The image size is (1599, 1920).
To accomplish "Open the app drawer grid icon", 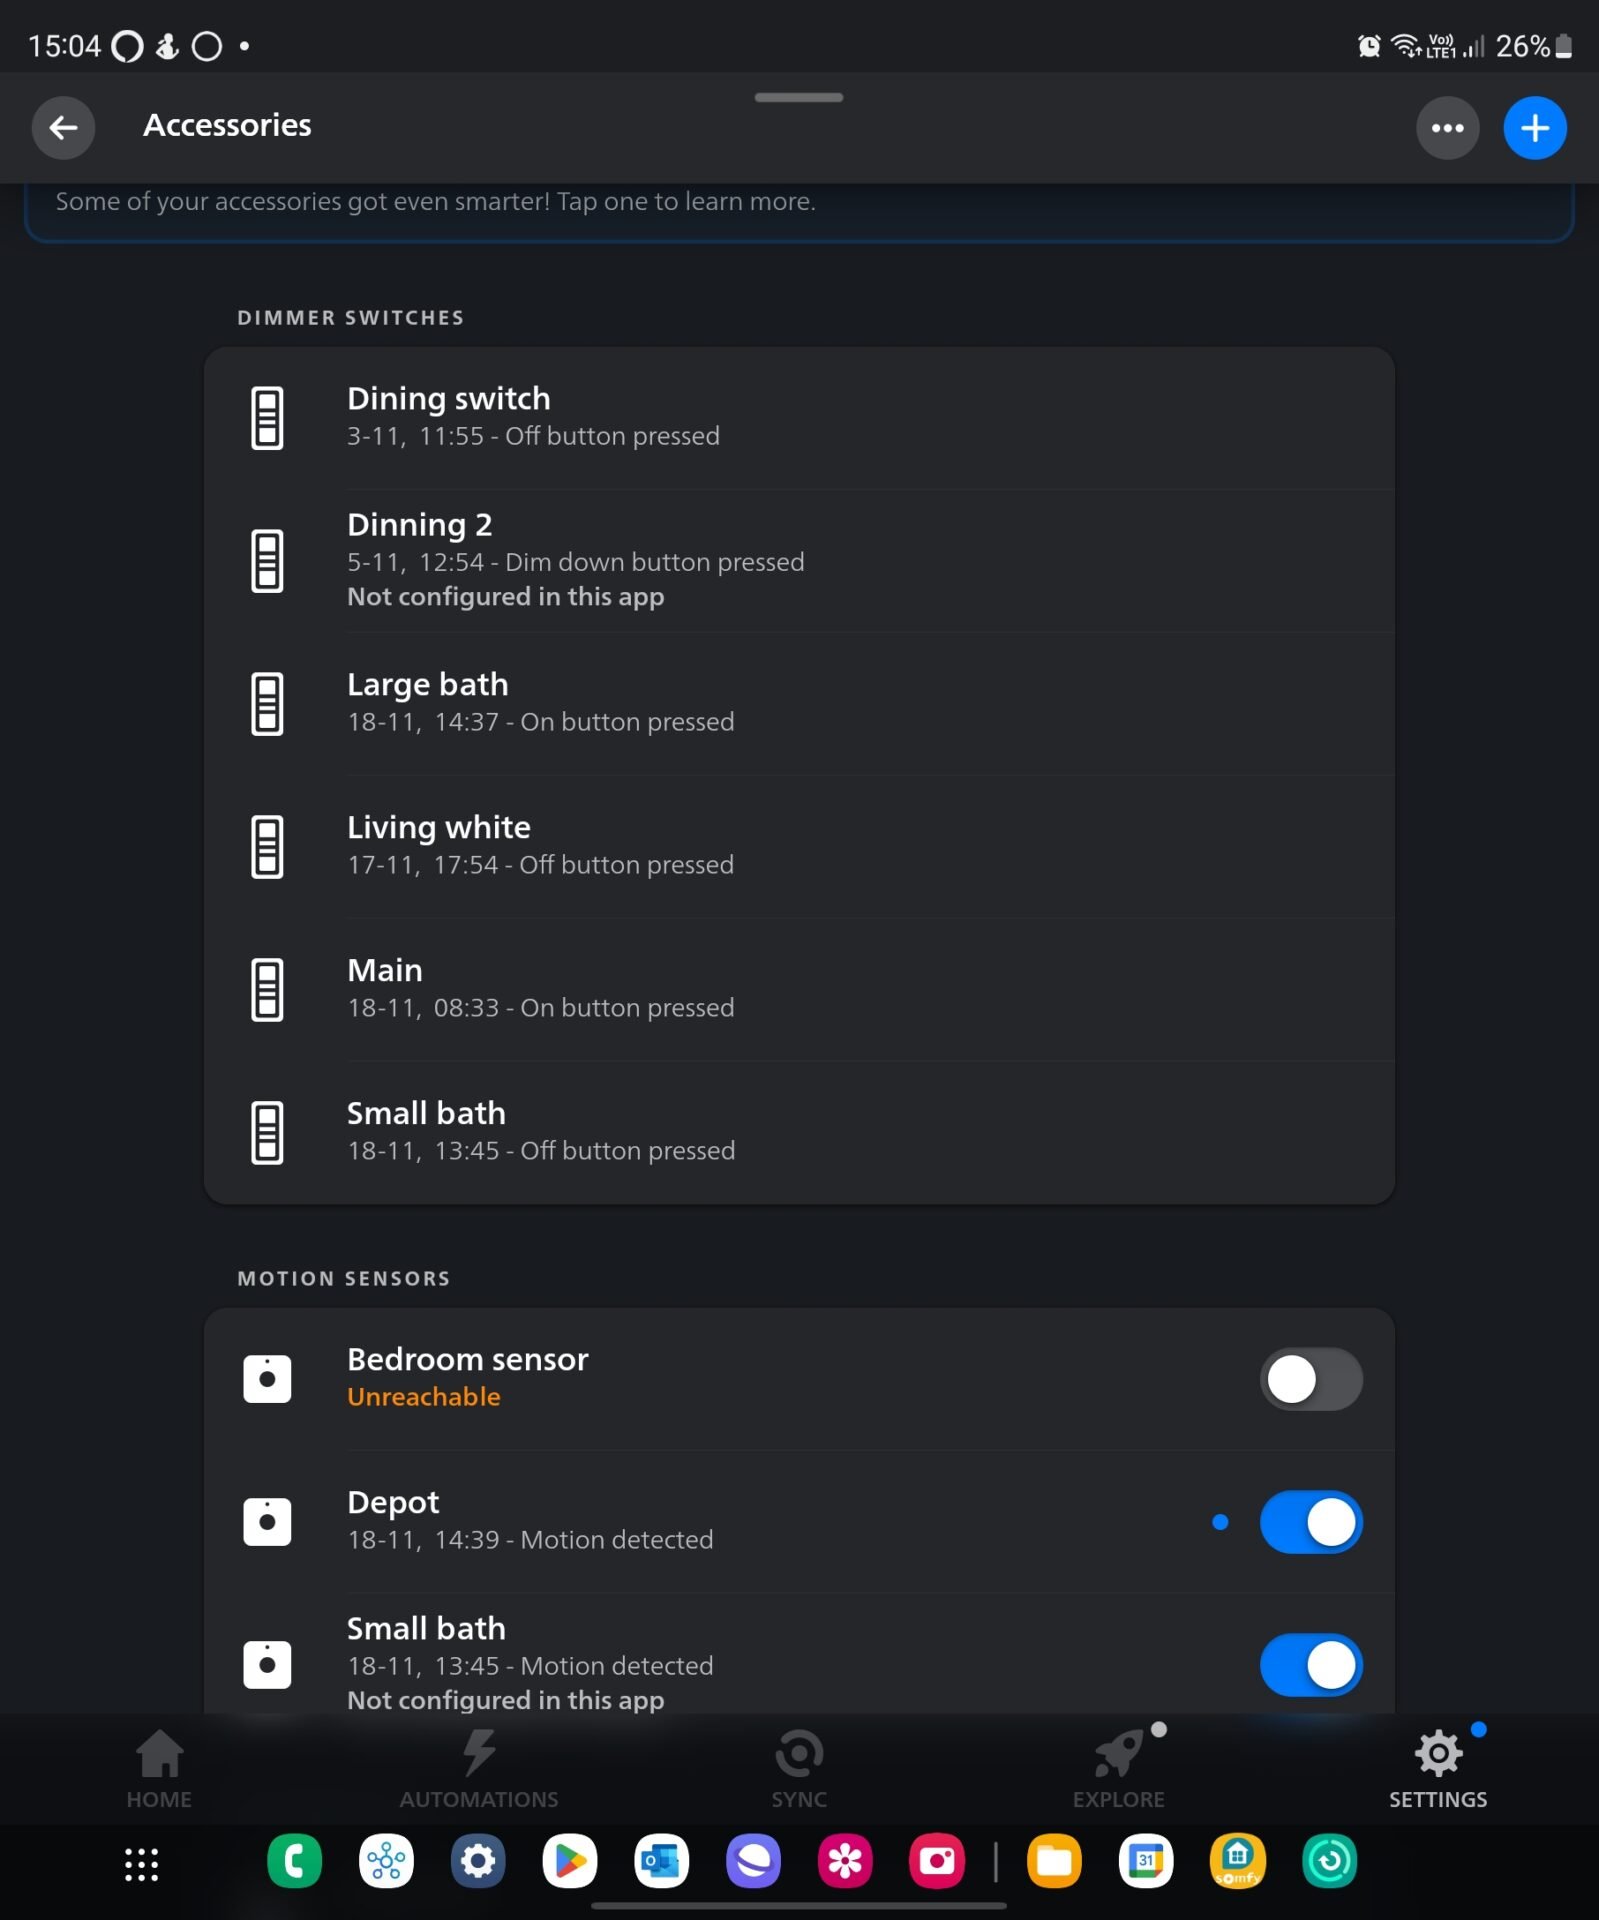I will point(141,1864).
